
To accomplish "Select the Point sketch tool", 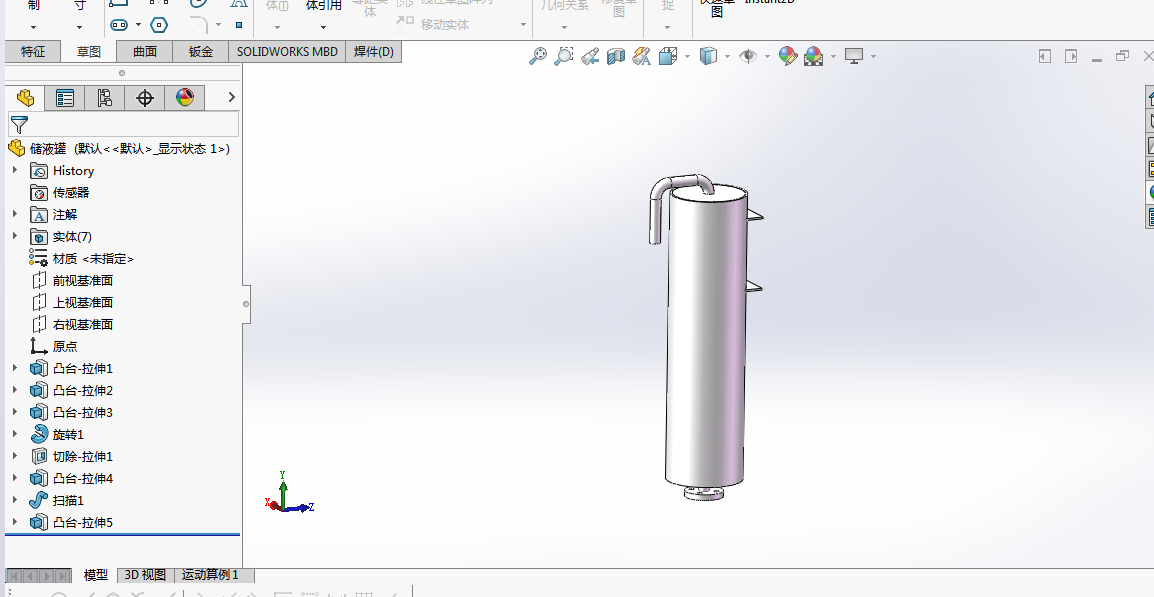I will [238, 25].
